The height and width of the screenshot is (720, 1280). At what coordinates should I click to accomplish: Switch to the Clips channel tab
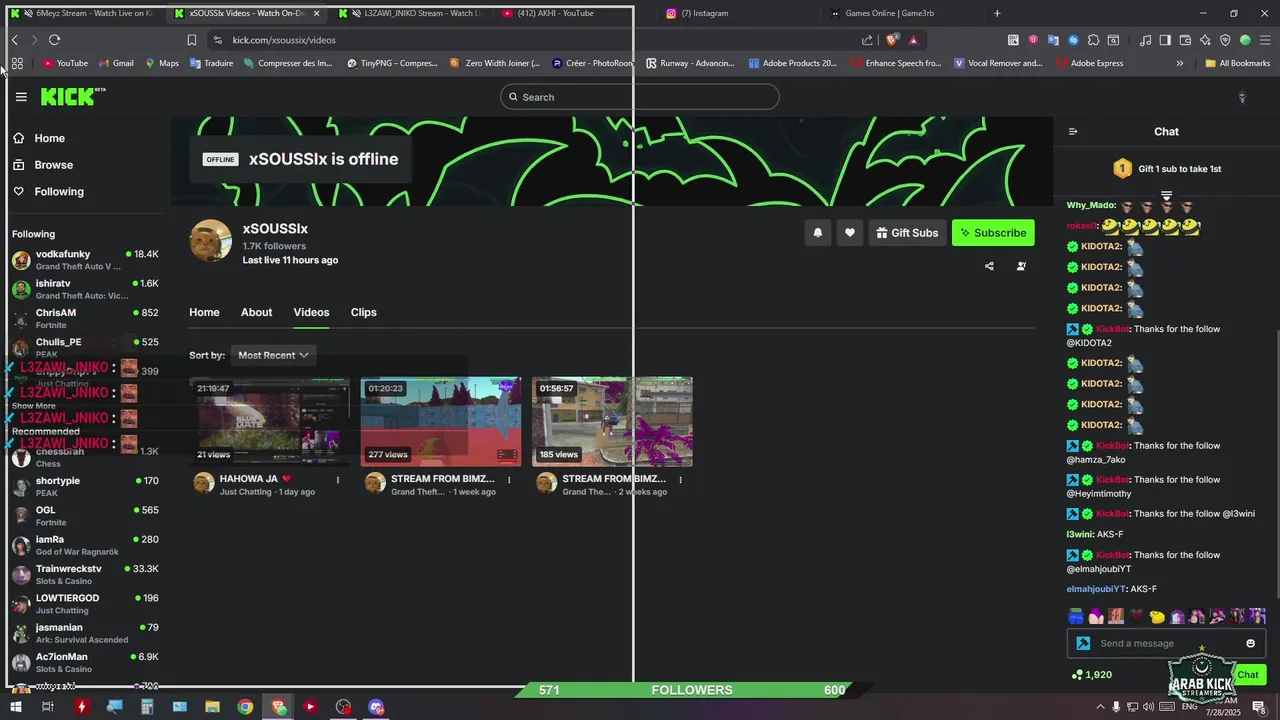point(364,312)
